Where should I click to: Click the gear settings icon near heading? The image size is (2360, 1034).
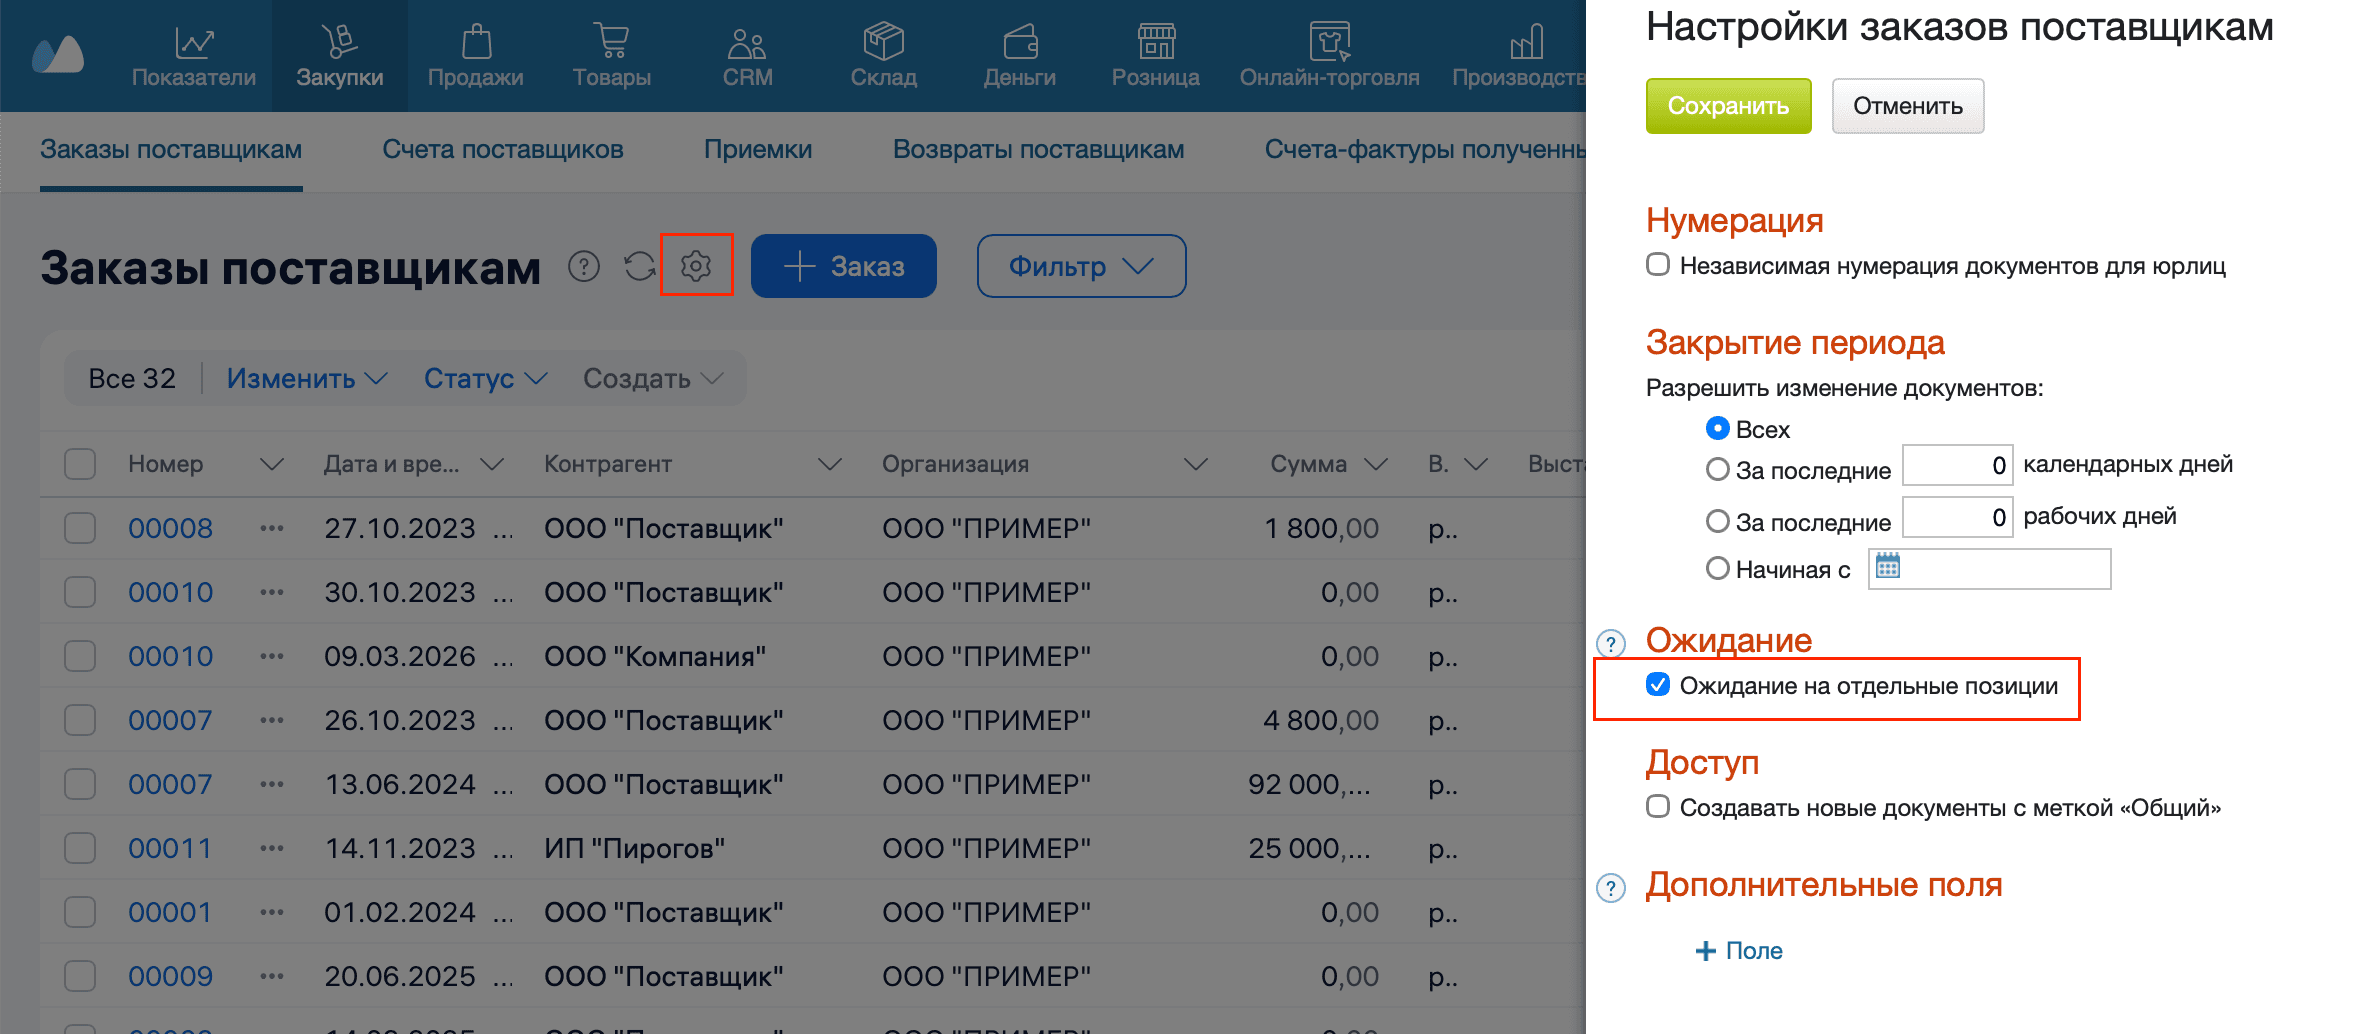[696, 266]
